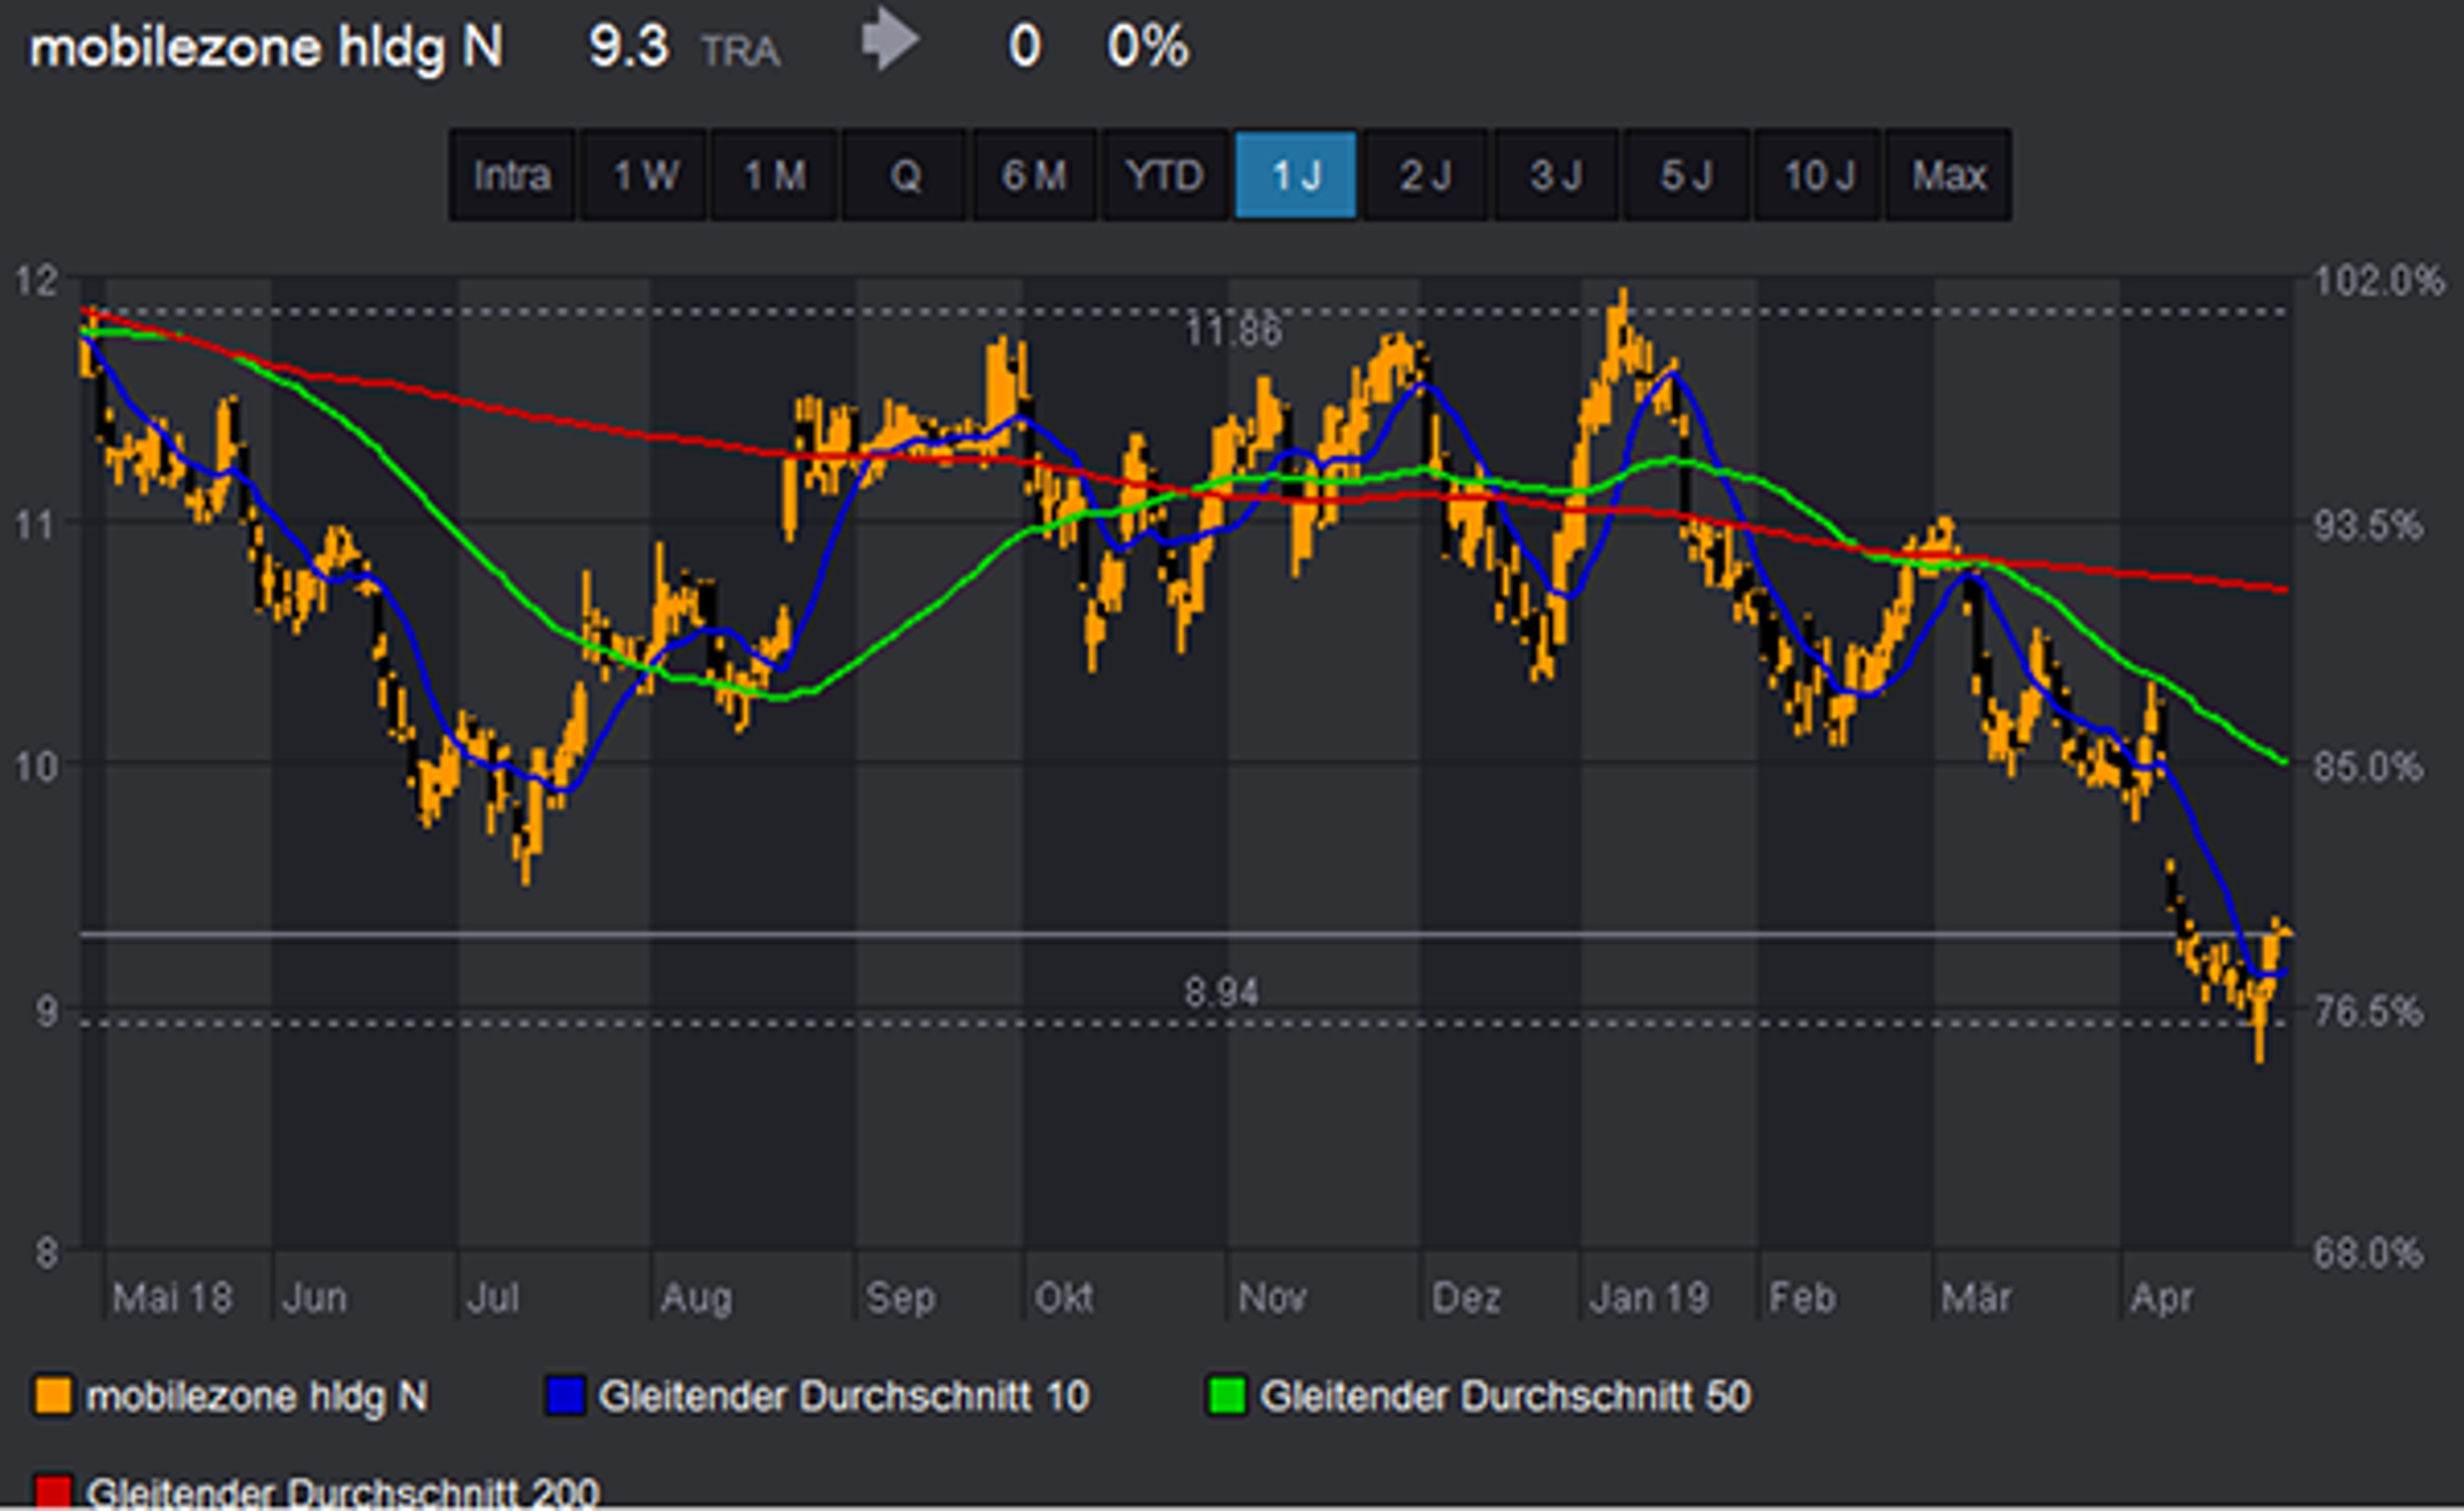Click the 11.86 high marker label

pyautogui.click(x=1232, y=331)
